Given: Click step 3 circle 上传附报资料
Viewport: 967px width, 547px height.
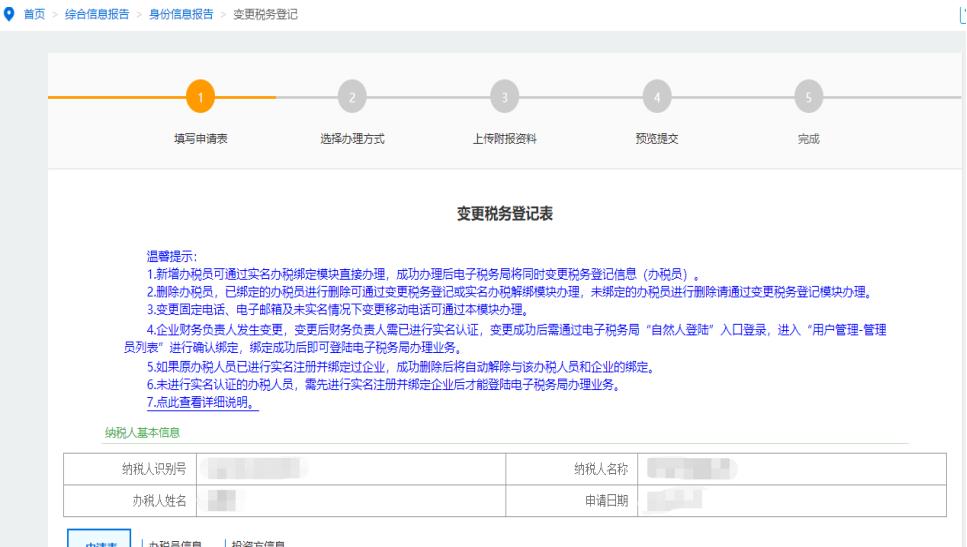Looking at the screenshot, I should 504,98.
